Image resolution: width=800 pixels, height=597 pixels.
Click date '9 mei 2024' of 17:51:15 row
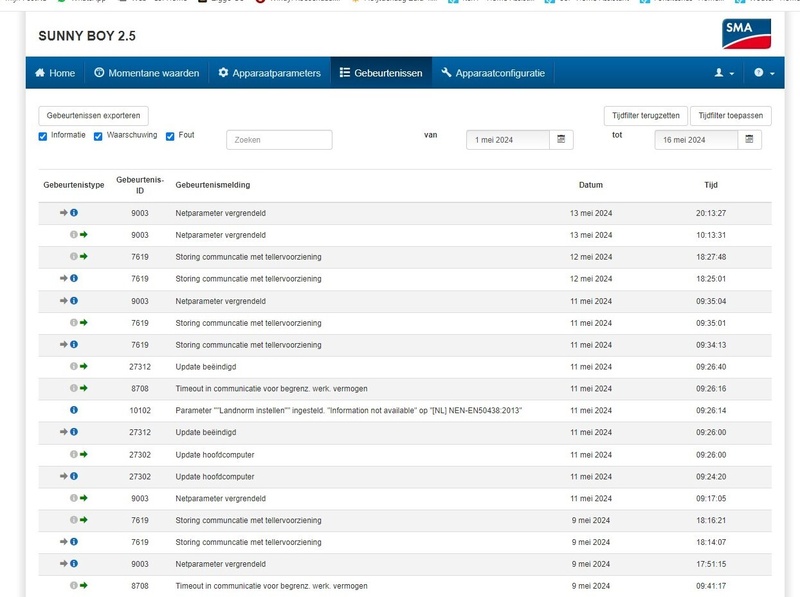591,564
